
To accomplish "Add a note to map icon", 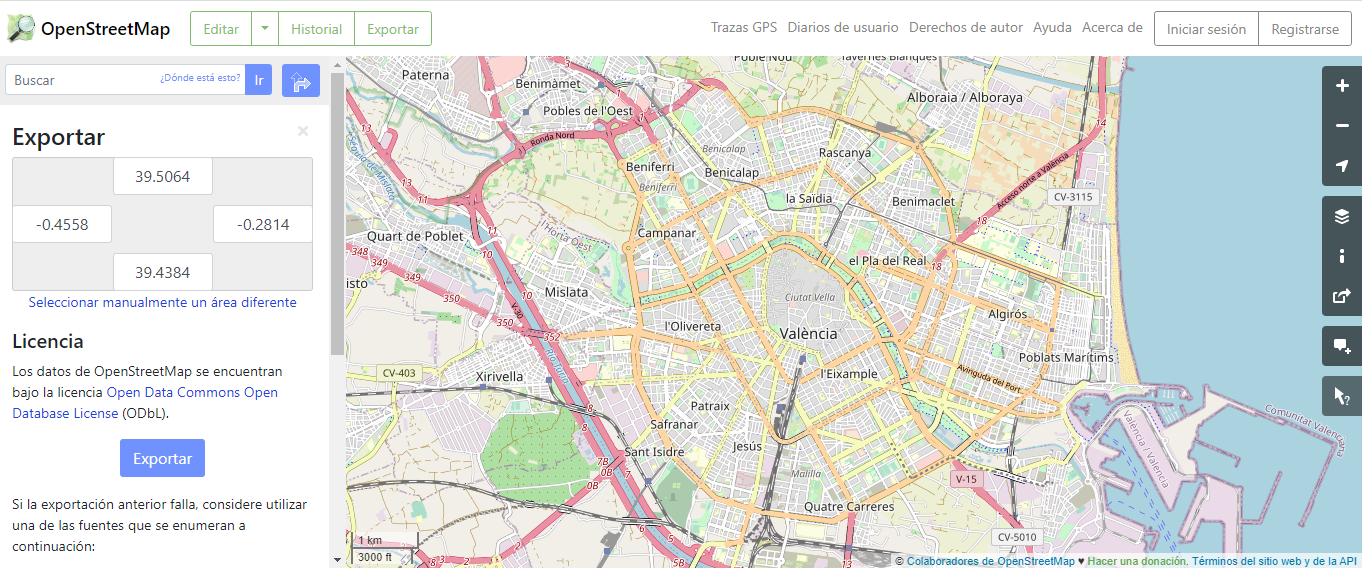I will 1342,346.
